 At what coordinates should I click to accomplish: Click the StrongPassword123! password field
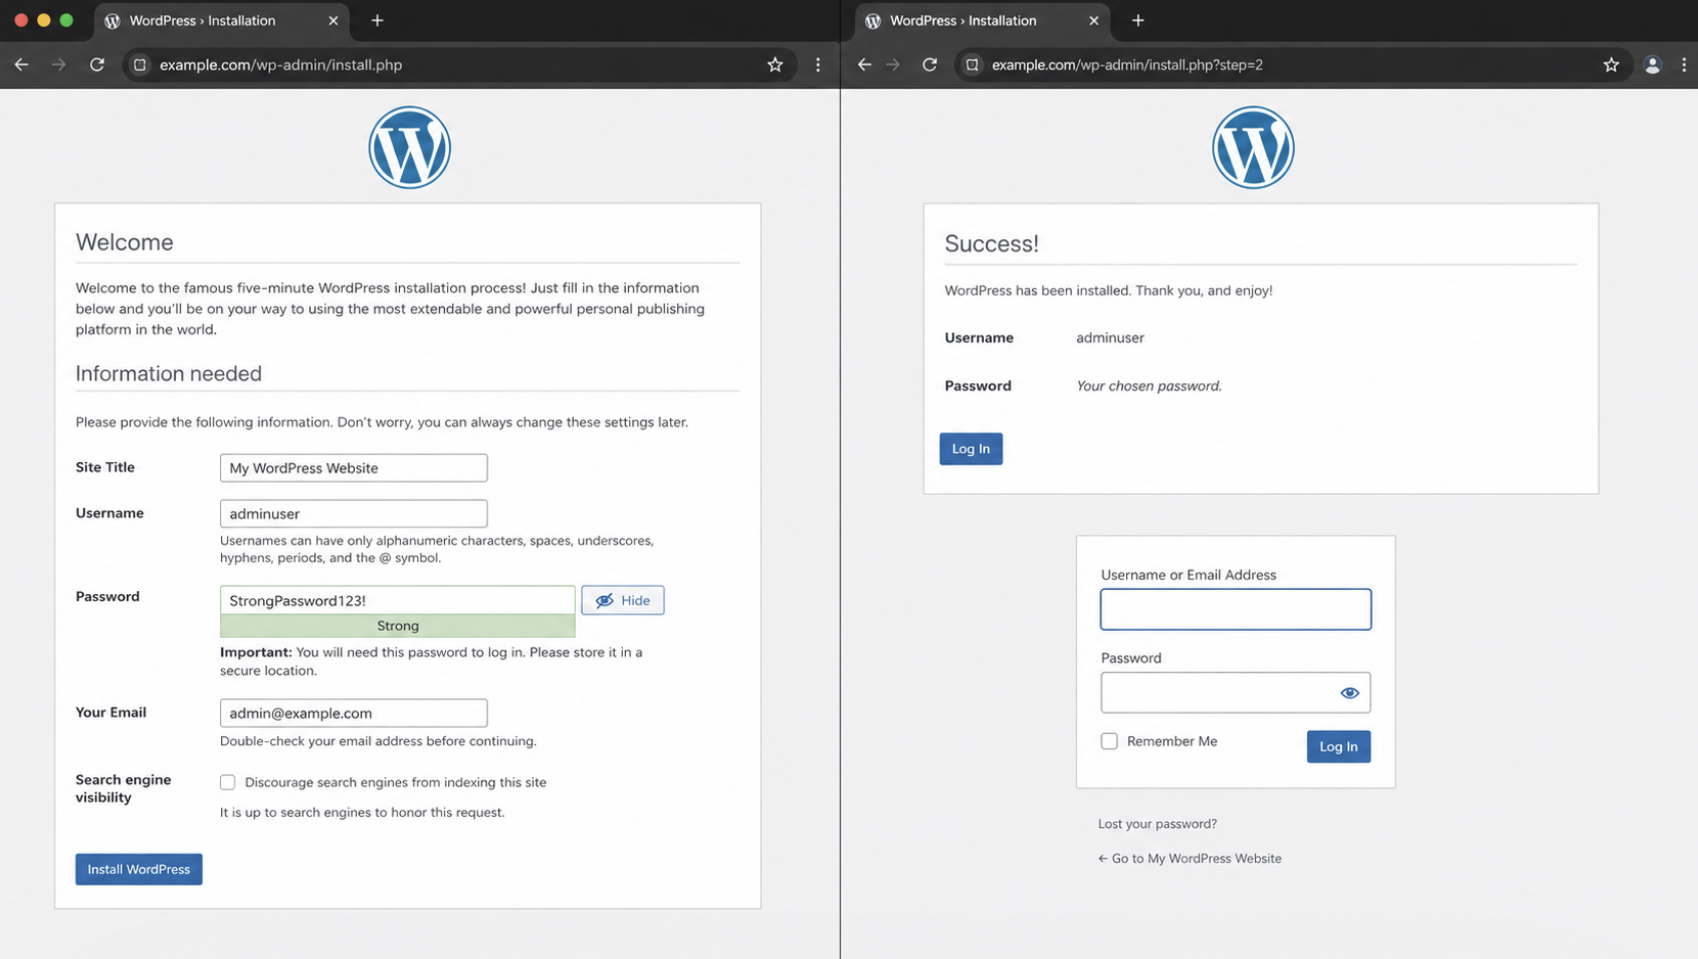tap(397, 600)
